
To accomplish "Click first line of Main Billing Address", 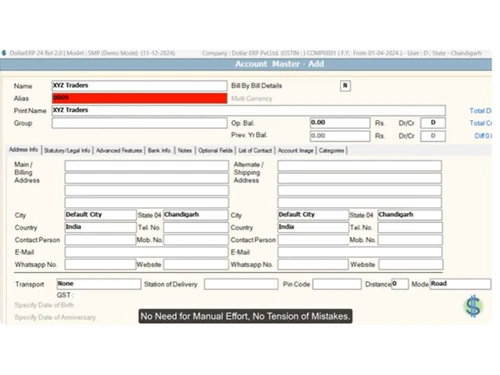I will click(147, 166).
